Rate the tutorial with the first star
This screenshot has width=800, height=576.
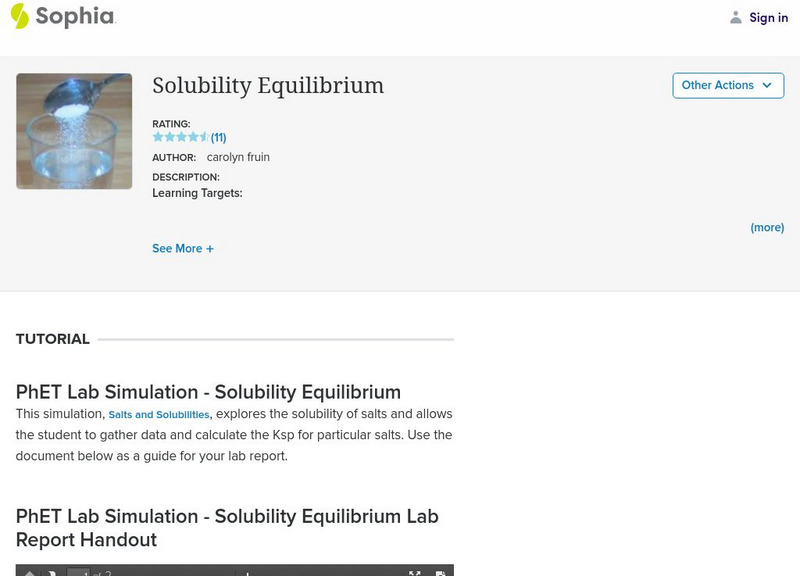coord(158,137)
